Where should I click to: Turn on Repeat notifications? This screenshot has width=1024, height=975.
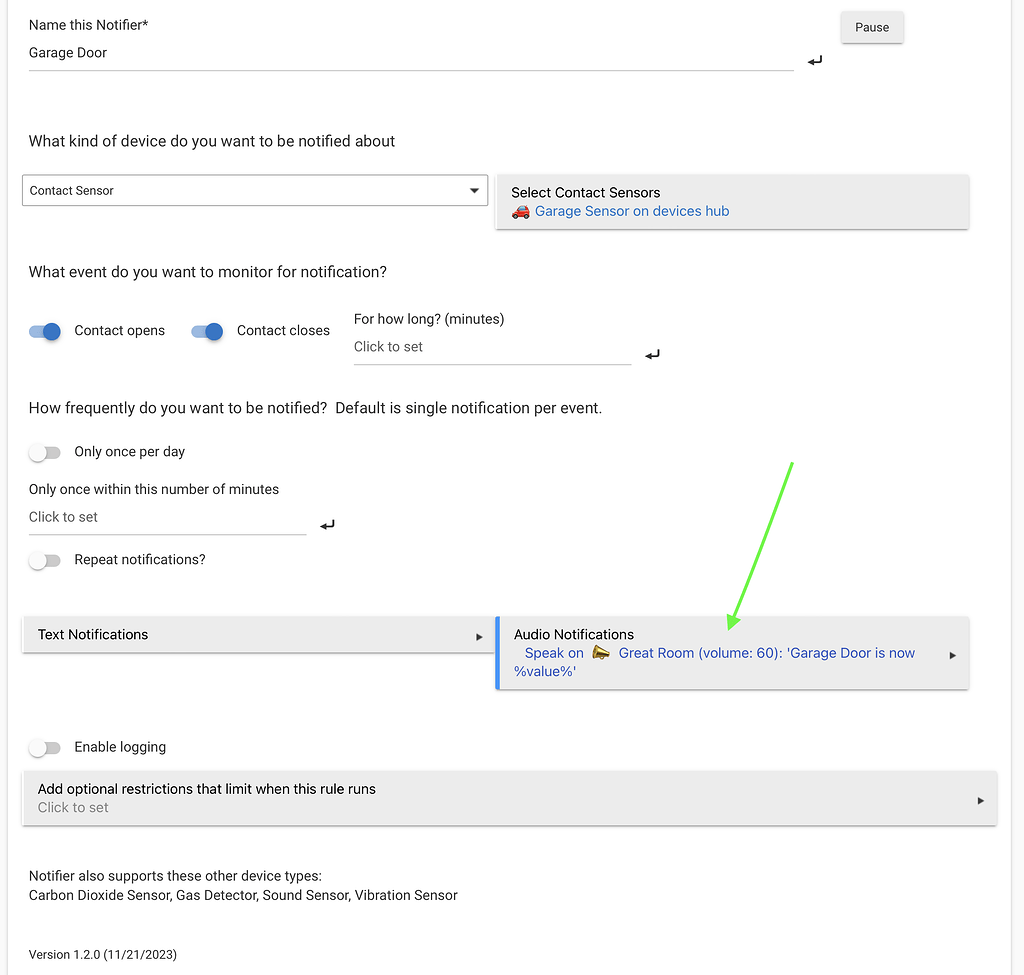(45, 560)
